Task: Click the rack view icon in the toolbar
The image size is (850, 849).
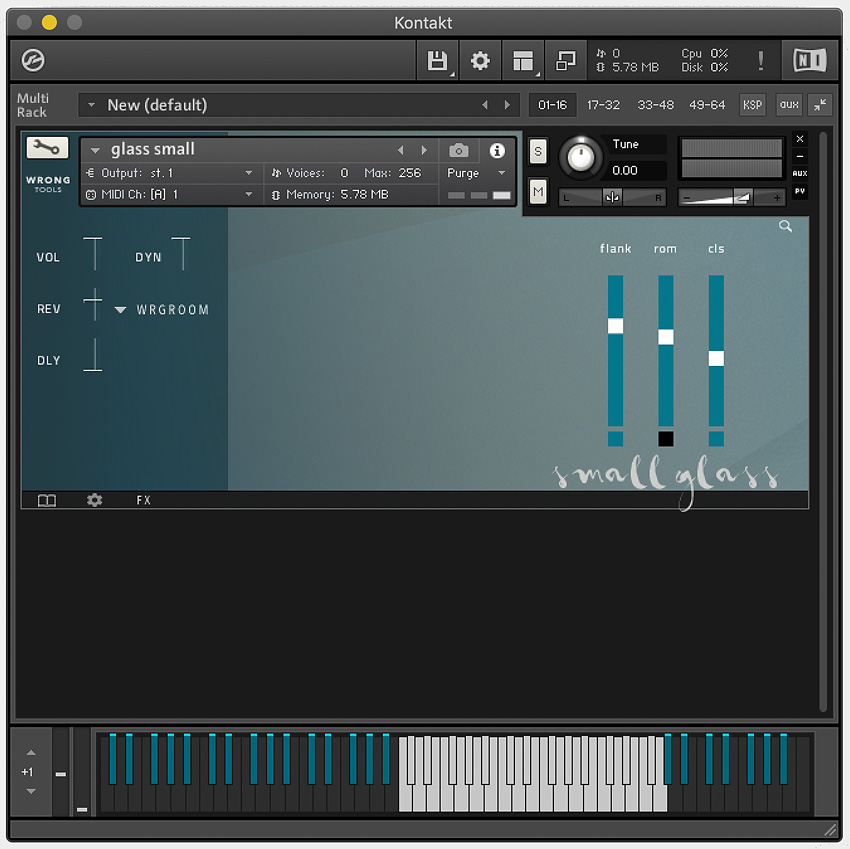Action: tap(523, 60)
